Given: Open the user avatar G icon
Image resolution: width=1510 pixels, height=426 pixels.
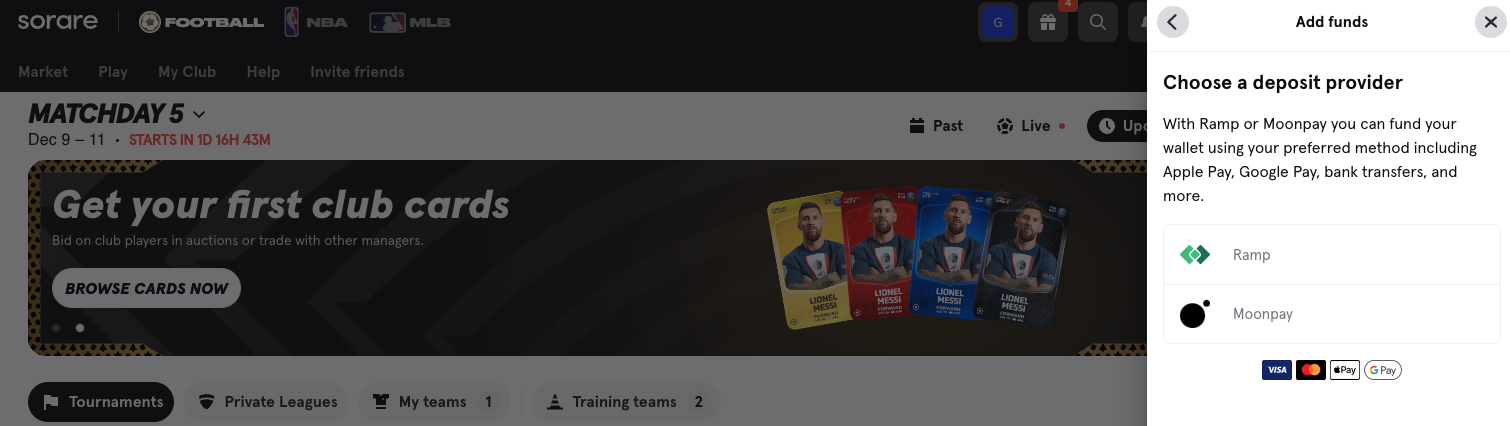Looking at the screenshot, I should coord(997,22).
